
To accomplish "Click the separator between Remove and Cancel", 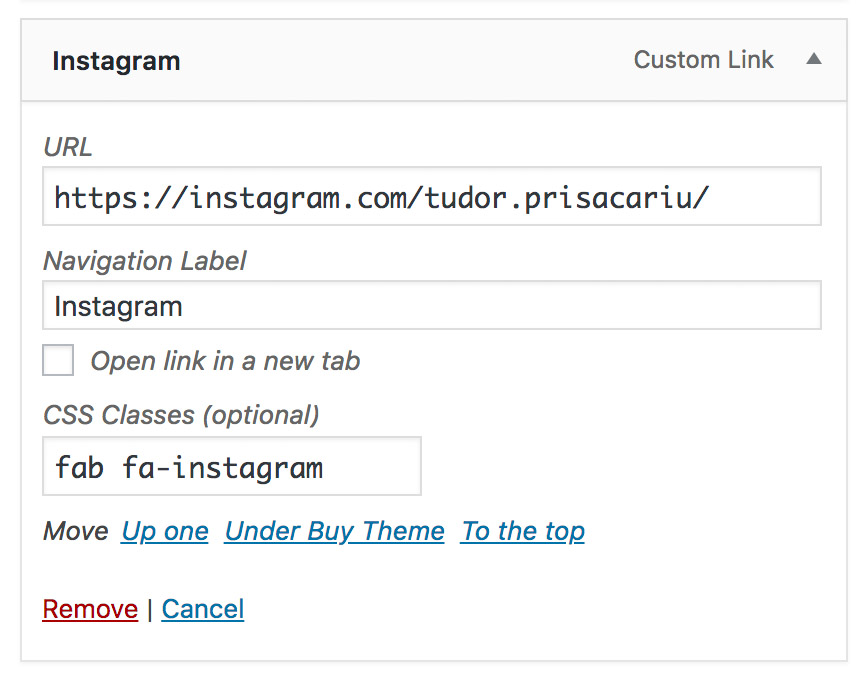I will [x=150, y=609].
